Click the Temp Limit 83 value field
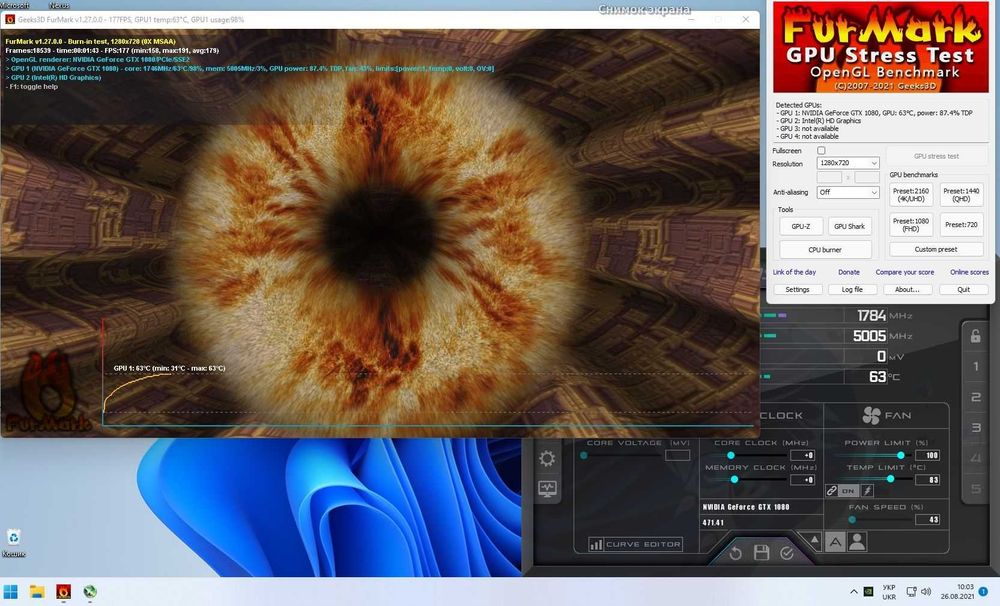The image size is (1000, 606). (x=927, y=480)
